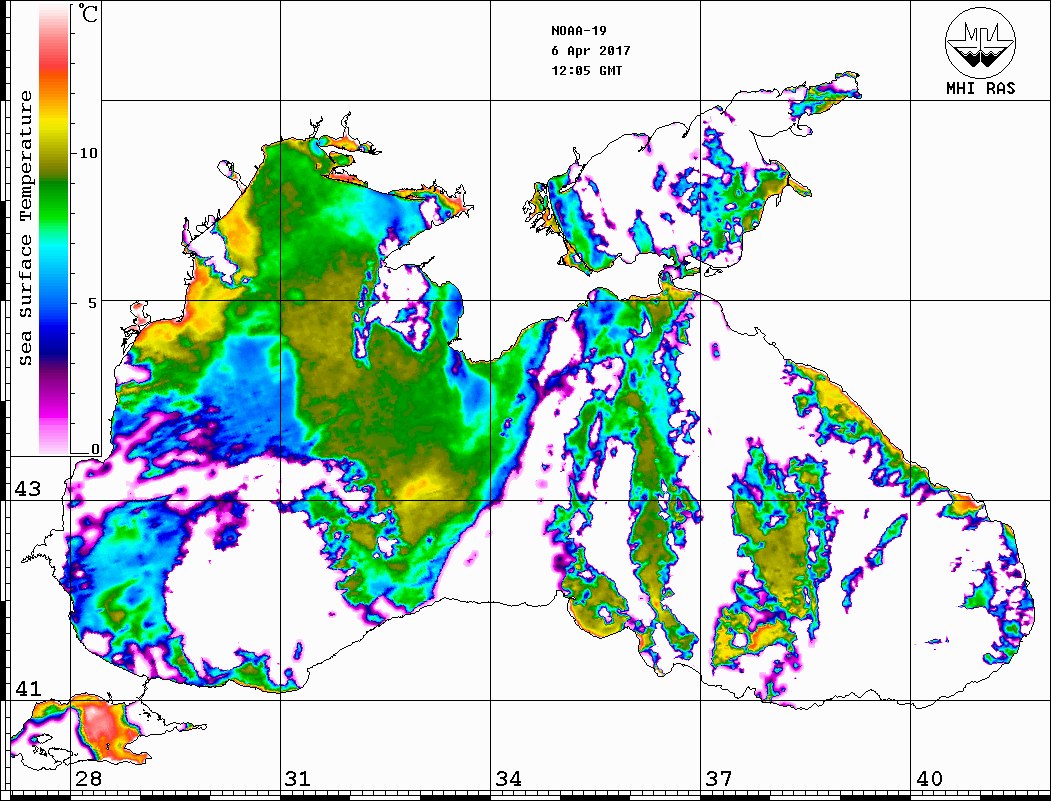
Task: Select the 'NOAA-19' satellite label
Action: (x=578, y=31)
